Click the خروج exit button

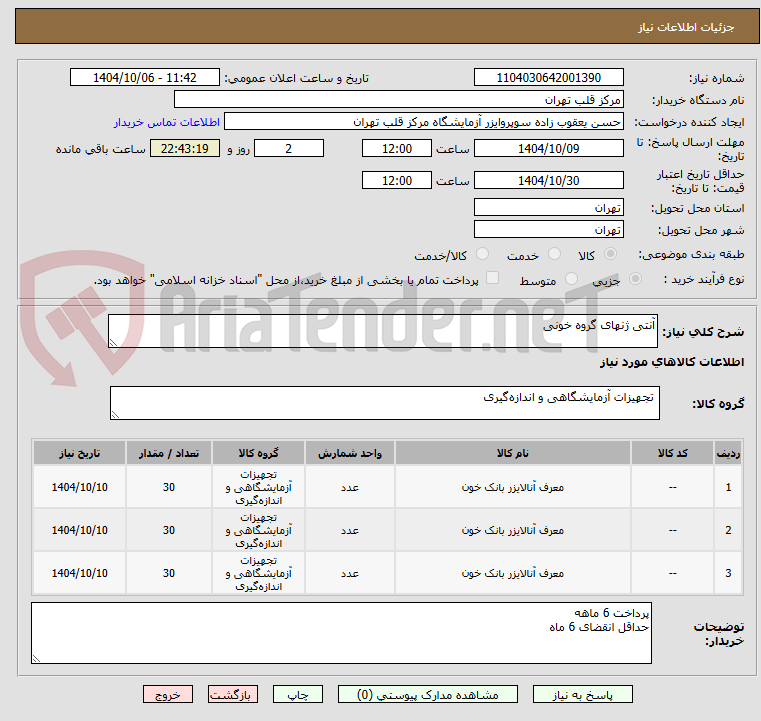tap(167, 694)
